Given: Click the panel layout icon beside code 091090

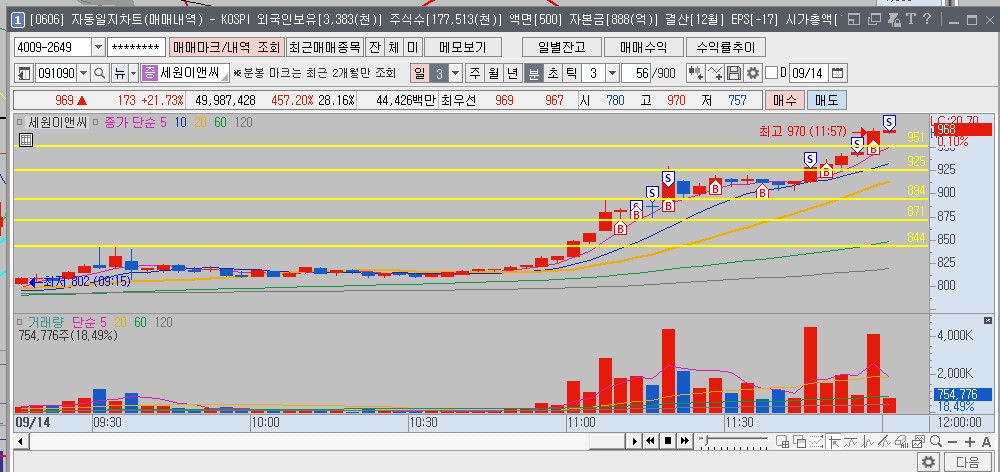Looking at the screenshot, I should coord(24,73).
